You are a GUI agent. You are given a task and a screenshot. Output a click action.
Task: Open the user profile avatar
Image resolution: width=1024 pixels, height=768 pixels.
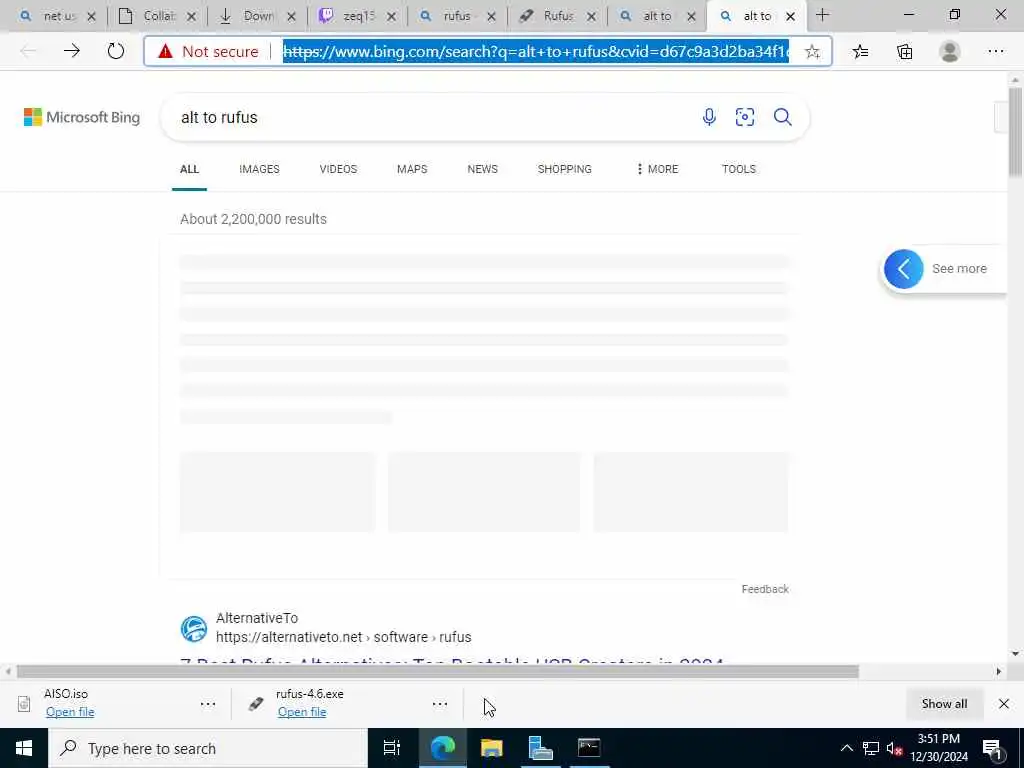[950, 52]
